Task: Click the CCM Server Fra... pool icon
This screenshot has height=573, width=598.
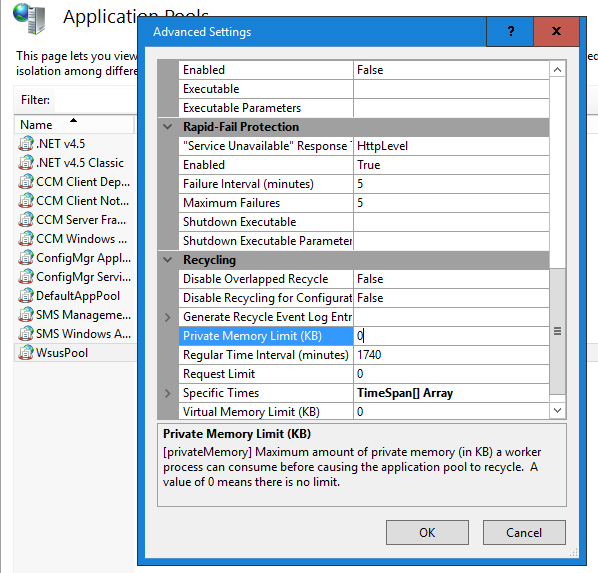Action: pos(26,220)
